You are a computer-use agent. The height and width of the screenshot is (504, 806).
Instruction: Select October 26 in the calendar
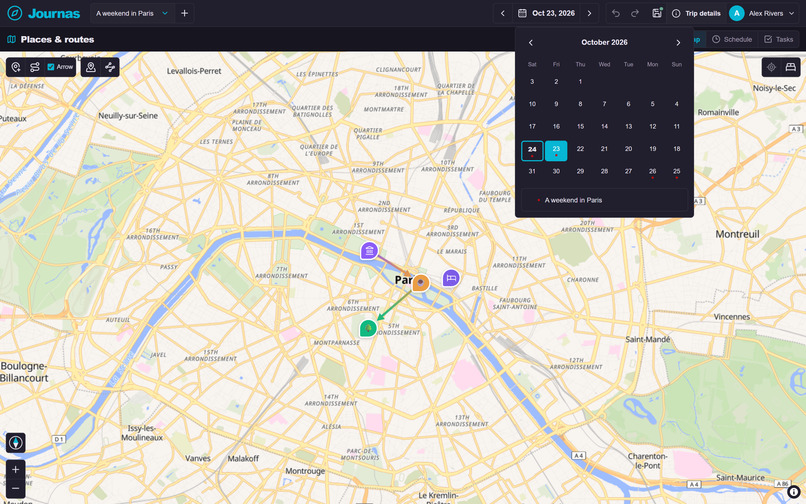point(652,173)
